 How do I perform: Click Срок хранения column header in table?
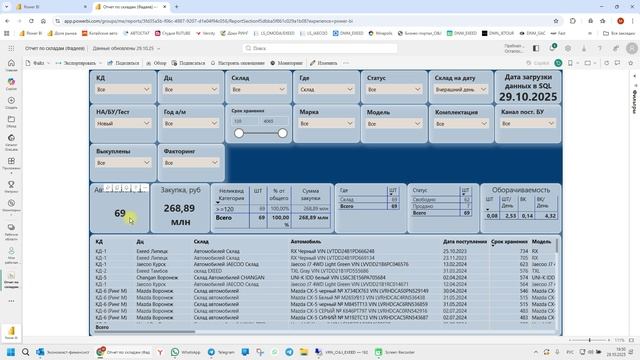click(x=509, y=242)
